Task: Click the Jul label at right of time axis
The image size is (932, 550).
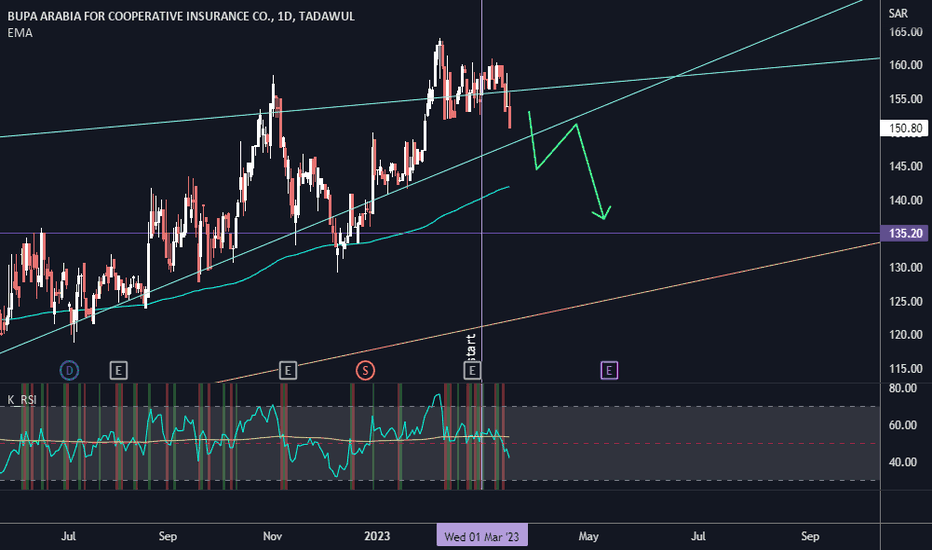Action: coord(698,536)
